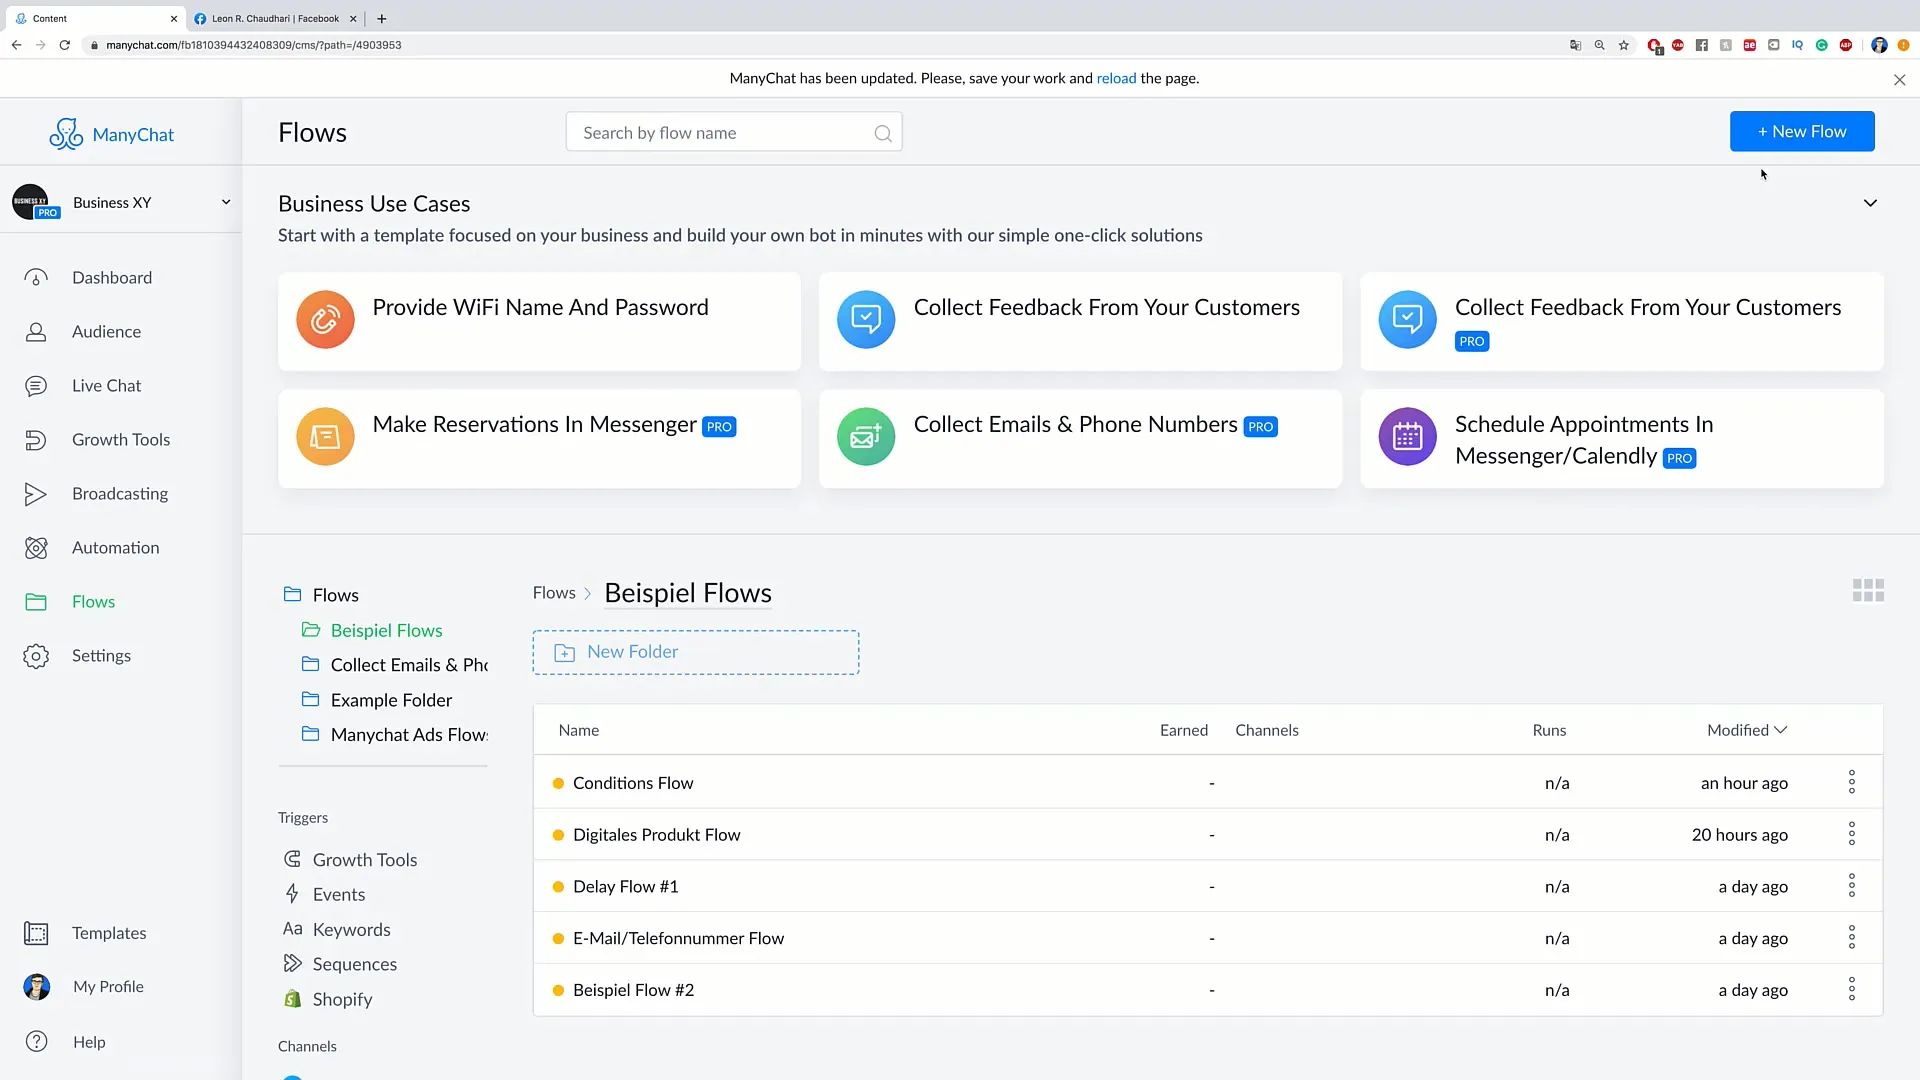Open PRO Collect Feedback From Your Customers card
Image resolution: width=1920 pixels, height=1080 pixels.
pos(1621,321)
